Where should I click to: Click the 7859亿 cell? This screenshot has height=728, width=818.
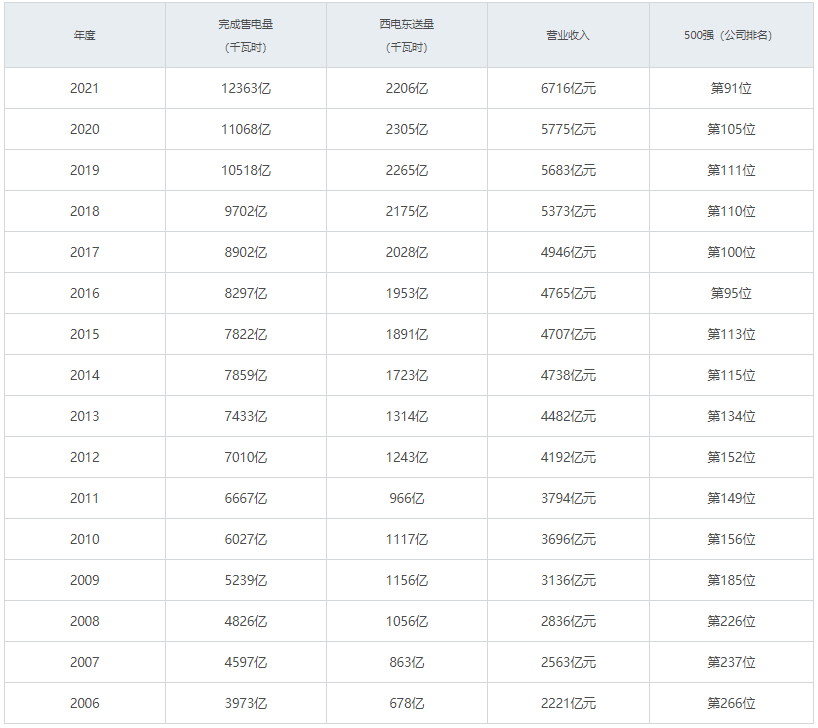[x=246, y=375]
